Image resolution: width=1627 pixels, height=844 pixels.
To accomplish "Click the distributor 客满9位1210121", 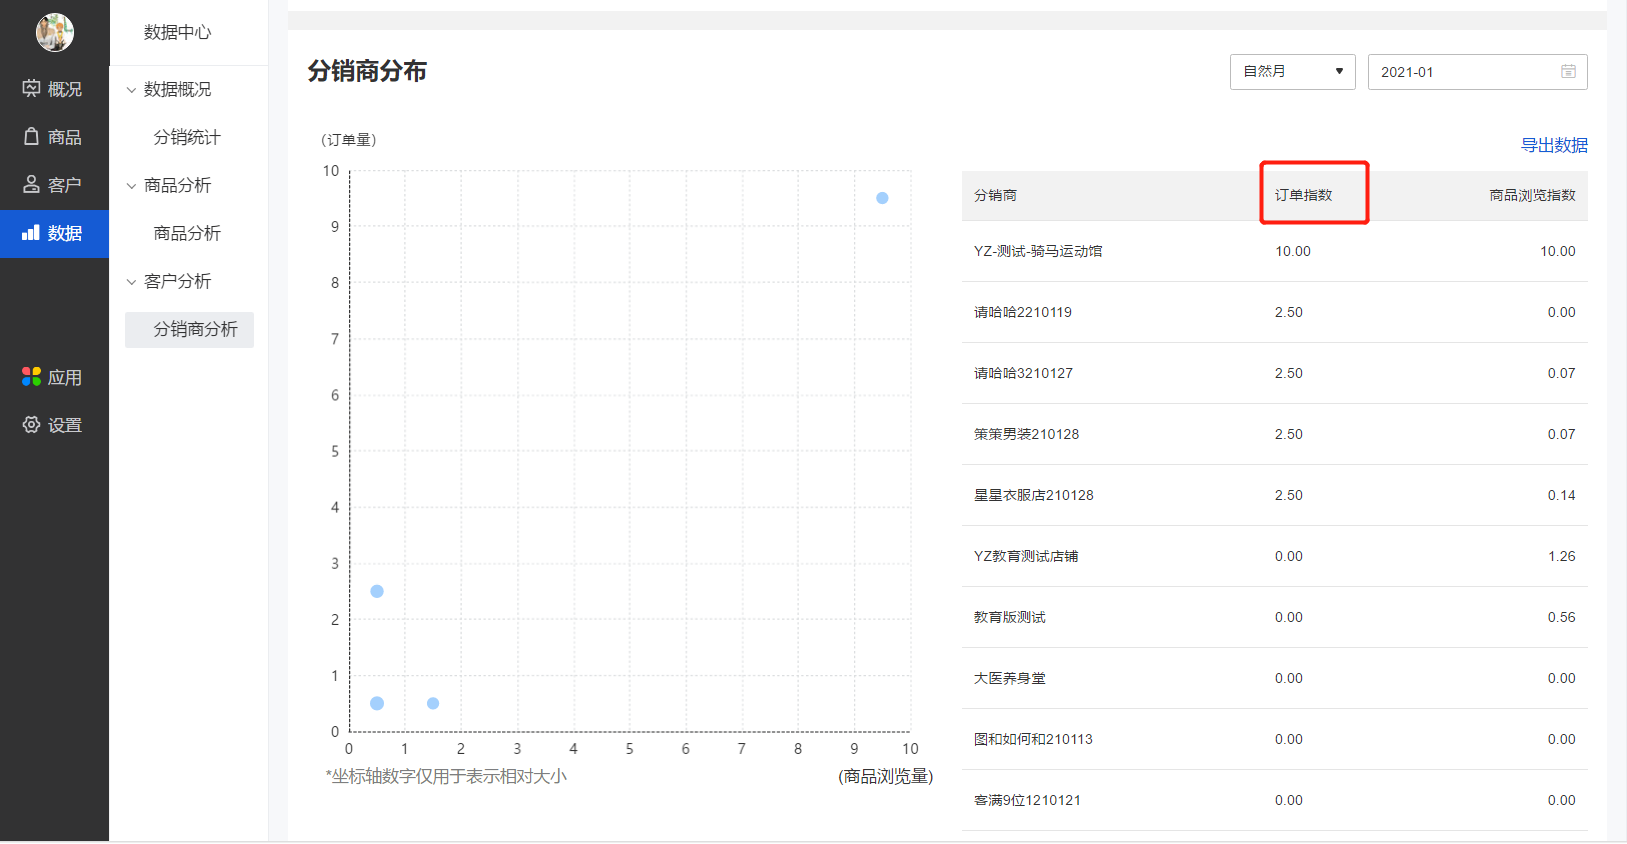I will 1027,800.
